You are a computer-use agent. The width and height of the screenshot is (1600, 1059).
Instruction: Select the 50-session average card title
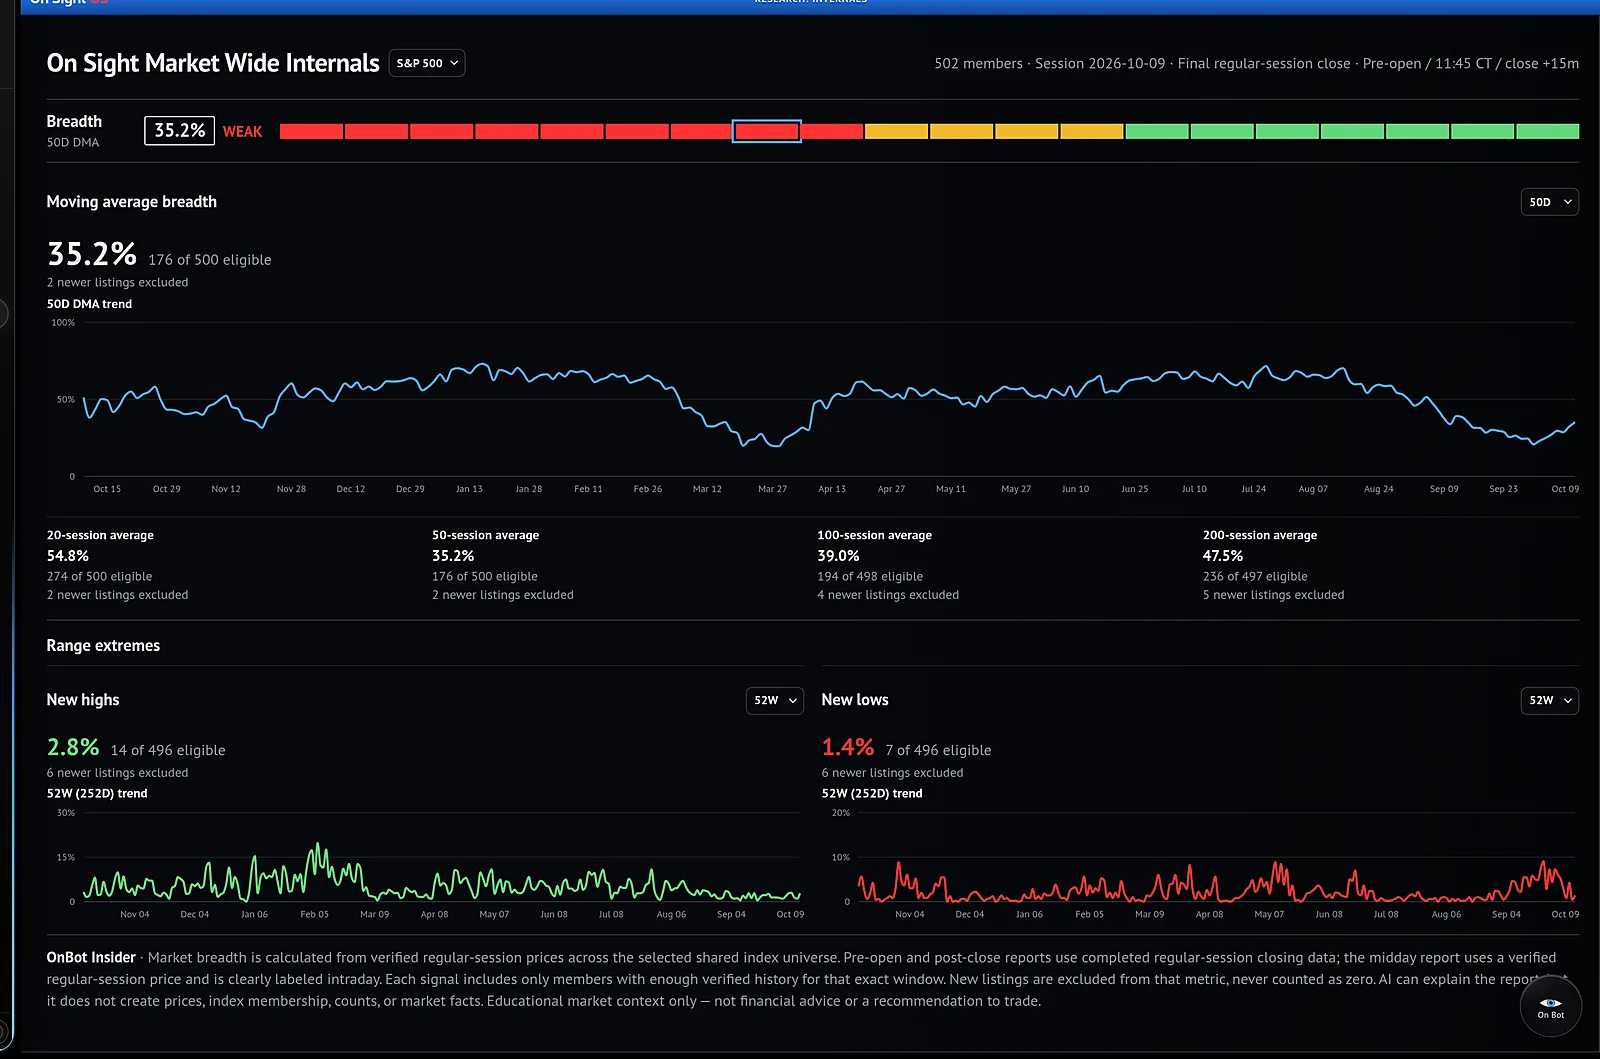(485, 535)
